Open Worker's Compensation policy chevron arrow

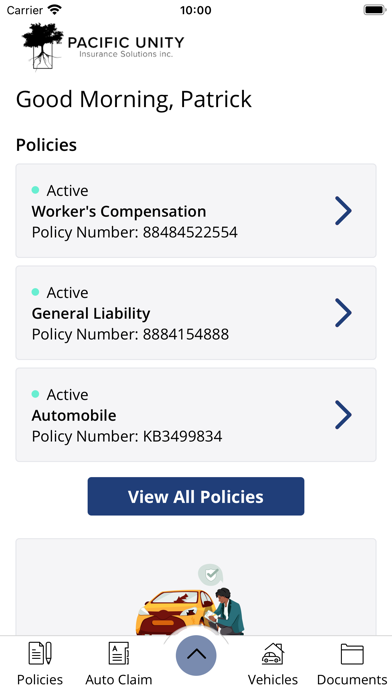[343, 211]
